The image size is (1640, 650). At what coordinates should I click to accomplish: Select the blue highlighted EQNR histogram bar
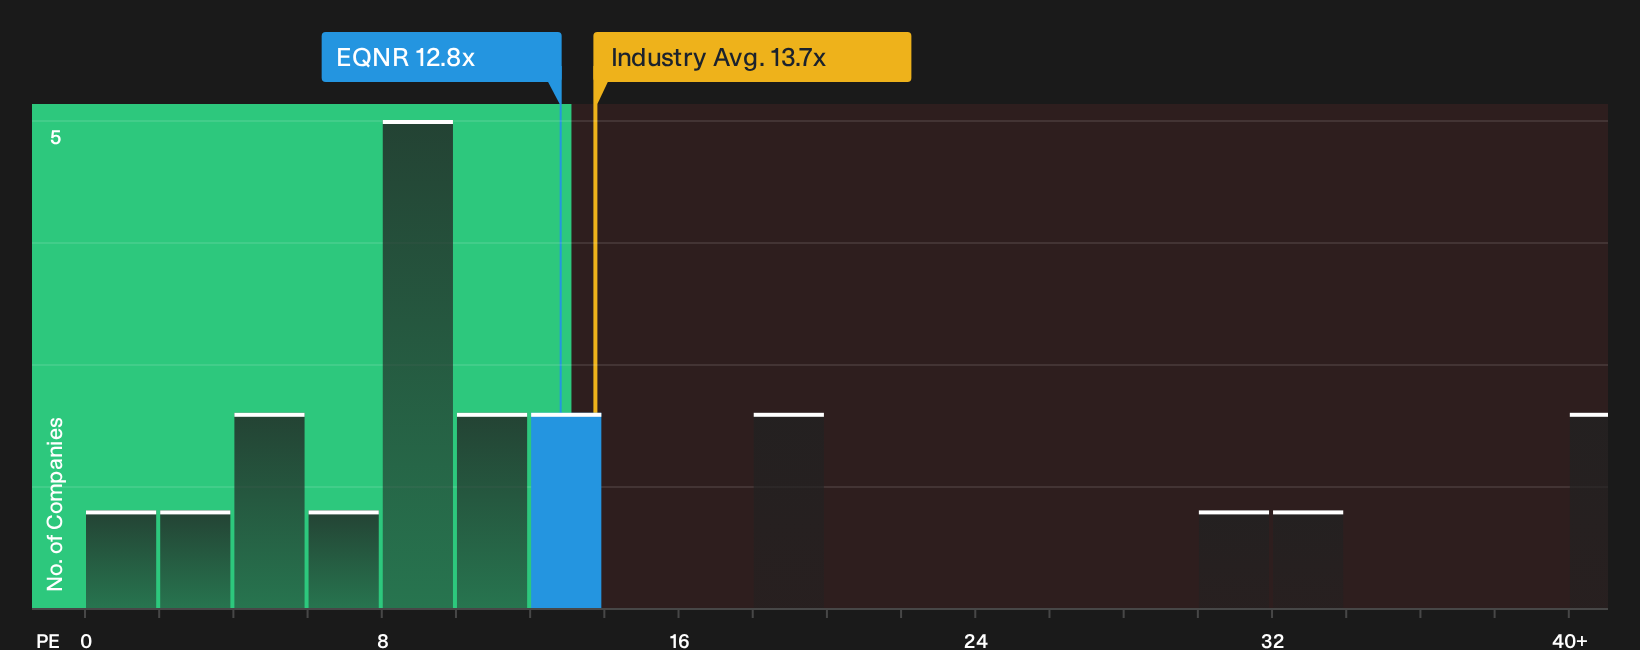[x=566, y=511]
